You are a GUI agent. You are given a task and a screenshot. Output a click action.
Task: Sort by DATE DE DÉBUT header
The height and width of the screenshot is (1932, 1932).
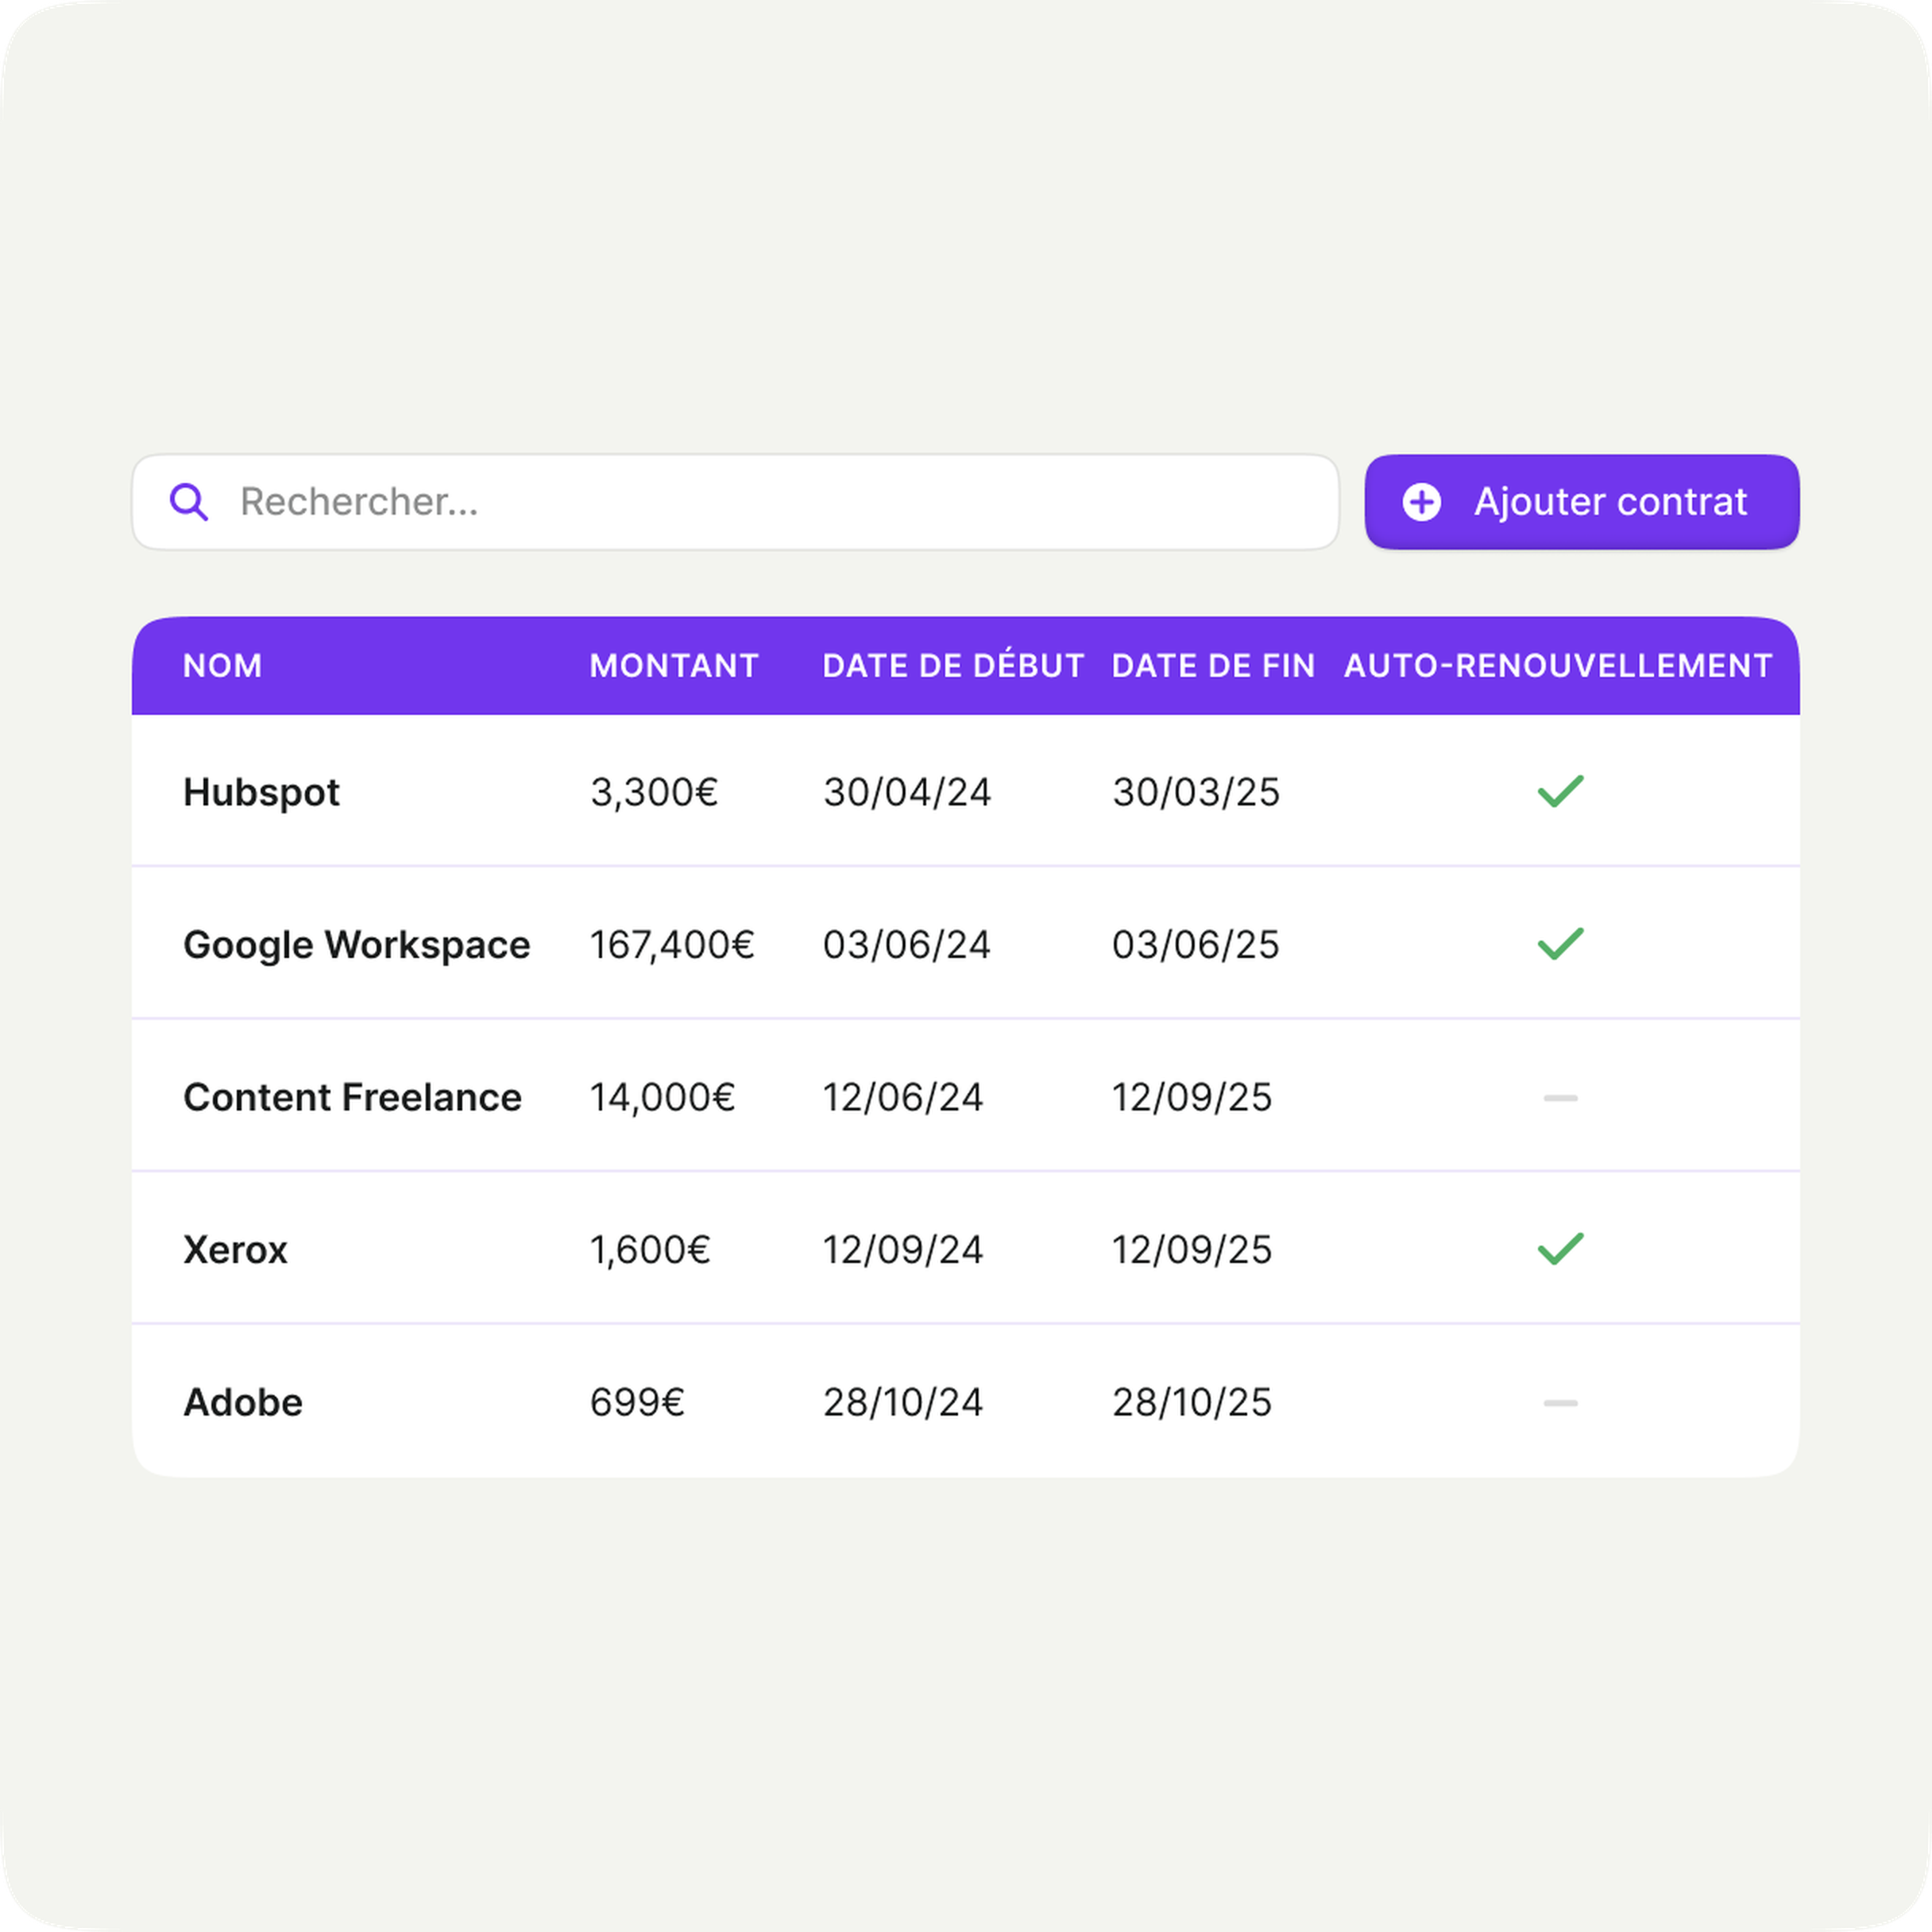[952, 666]
